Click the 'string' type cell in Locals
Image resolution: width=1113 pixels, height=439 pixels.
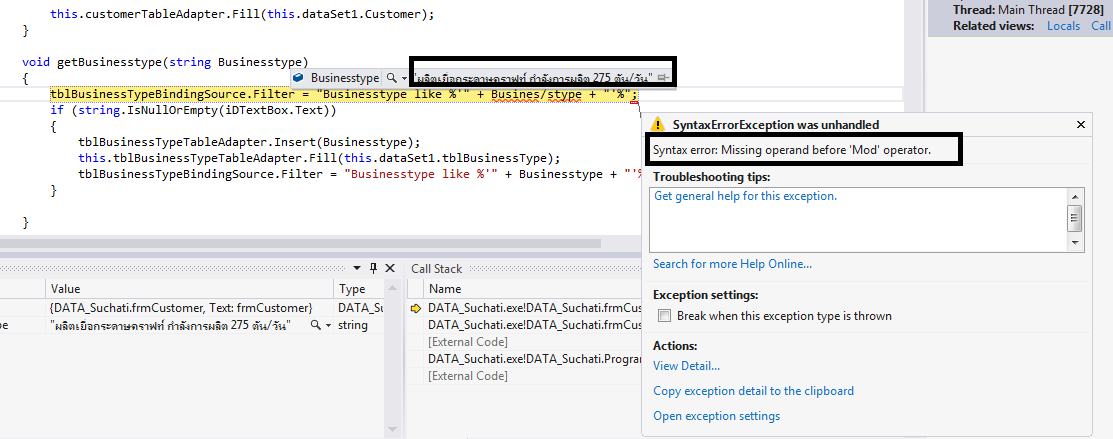click(x=358, y=325)
